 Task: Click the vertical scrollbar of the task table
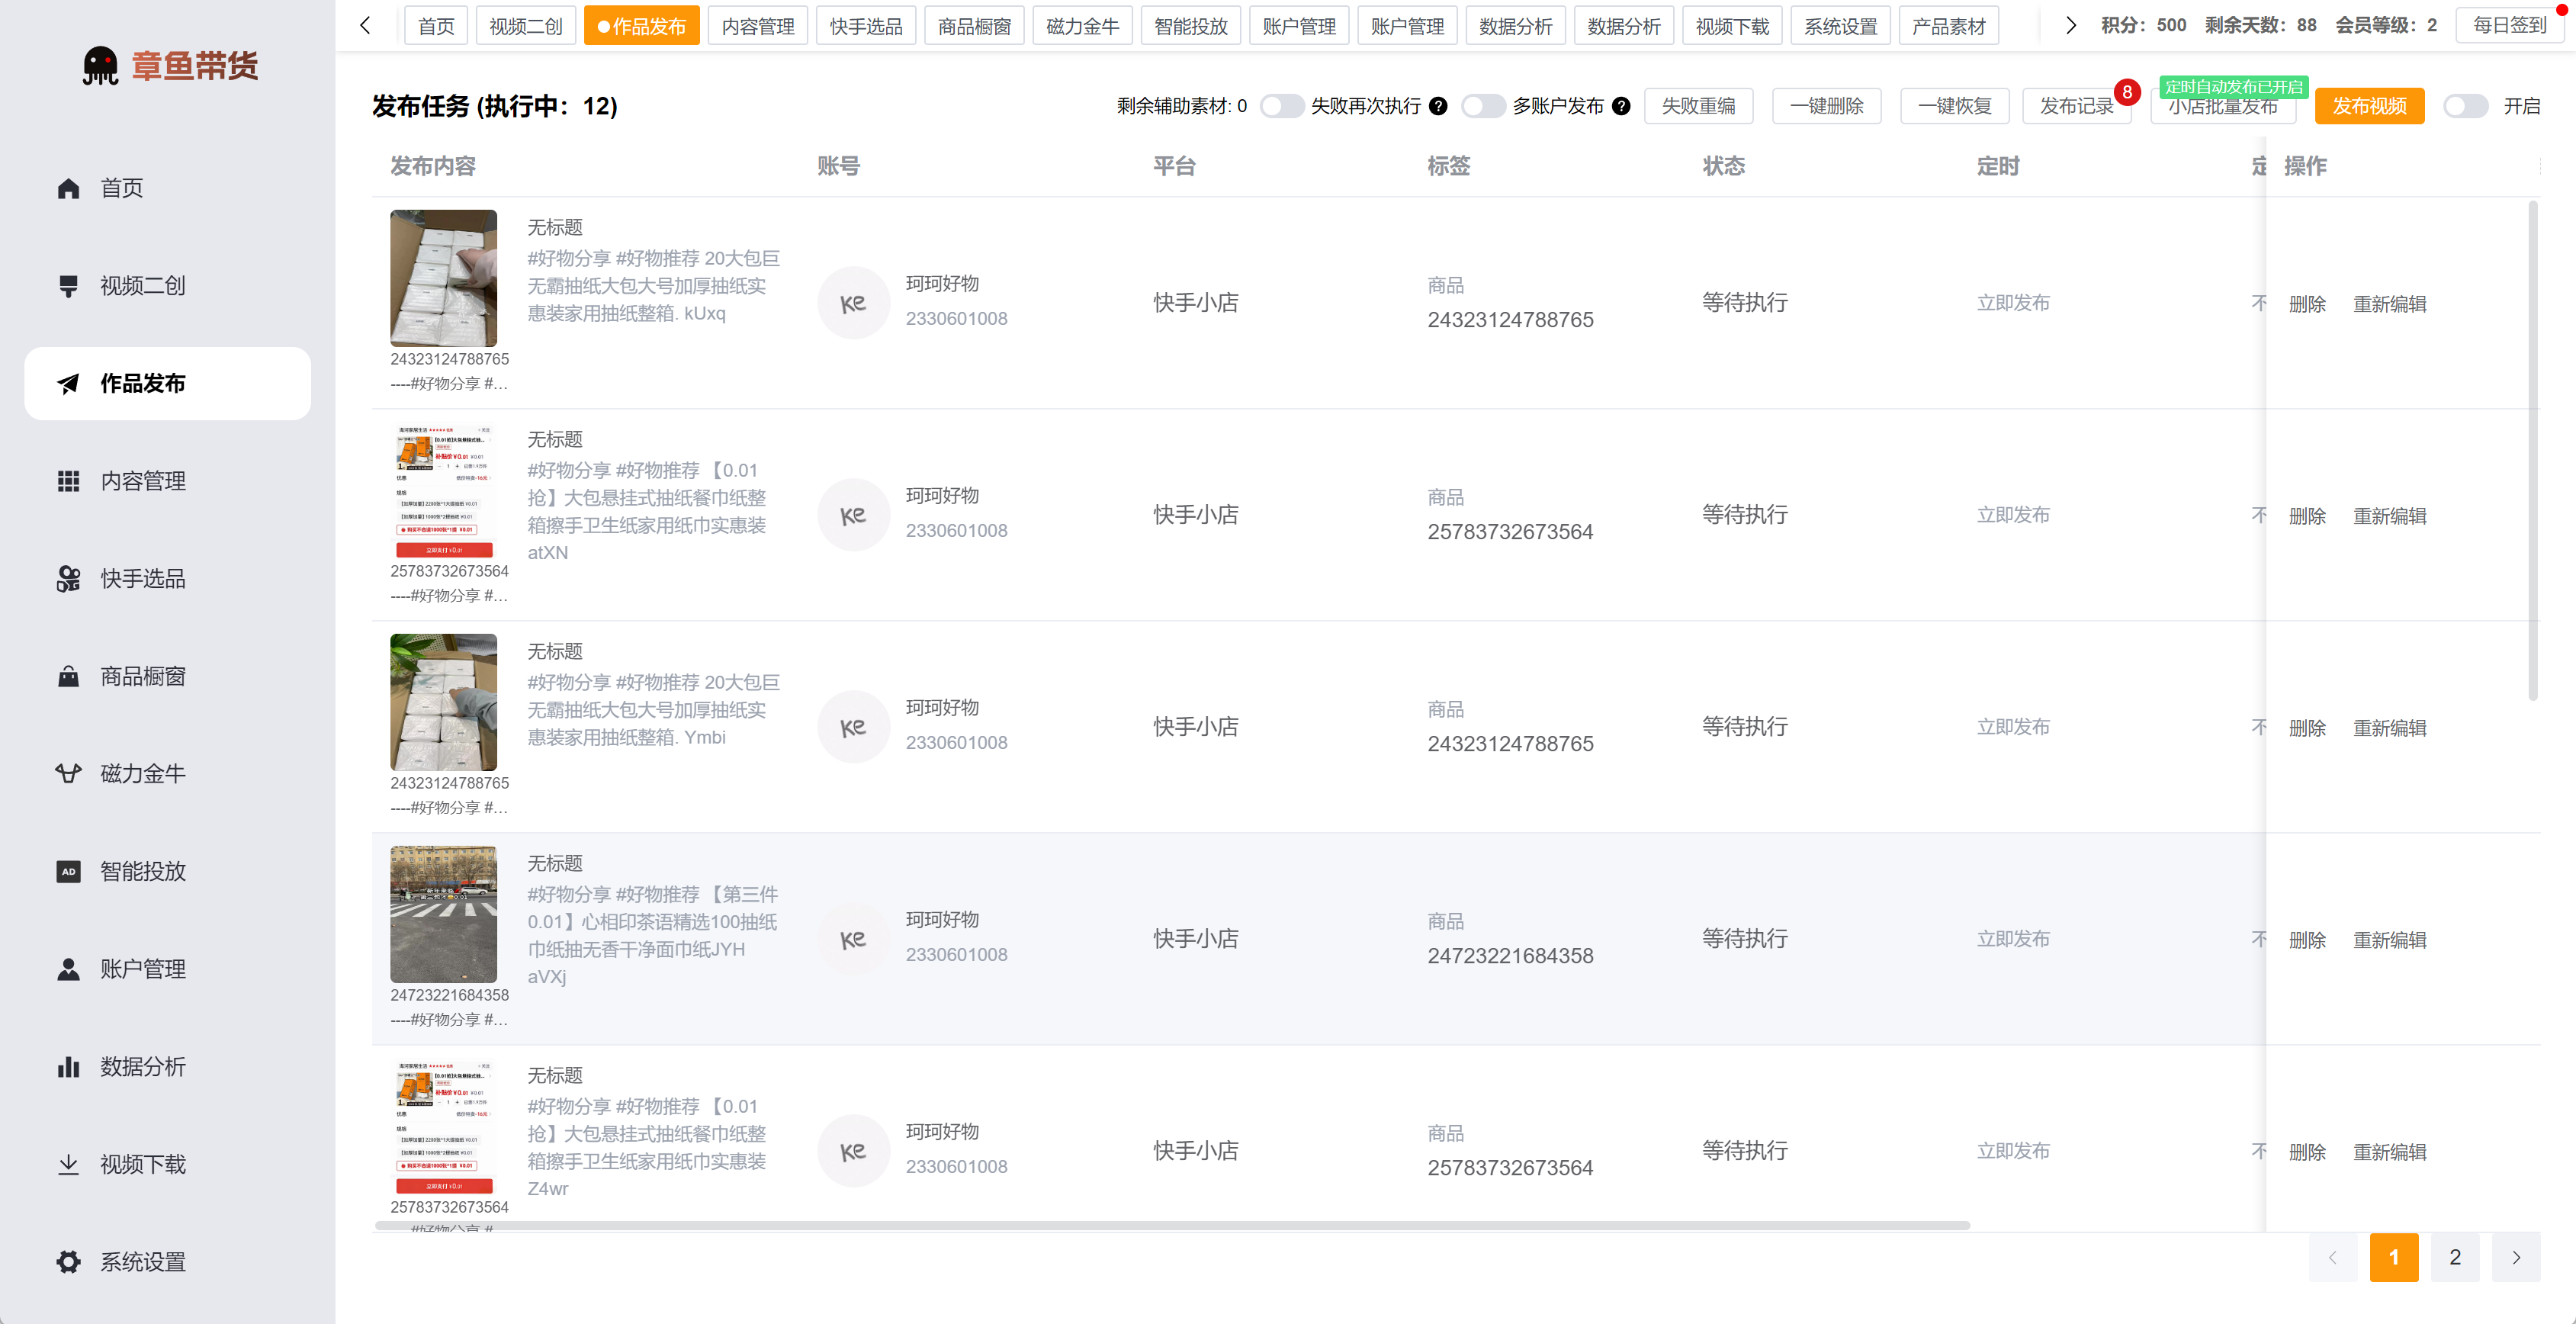2533,450
